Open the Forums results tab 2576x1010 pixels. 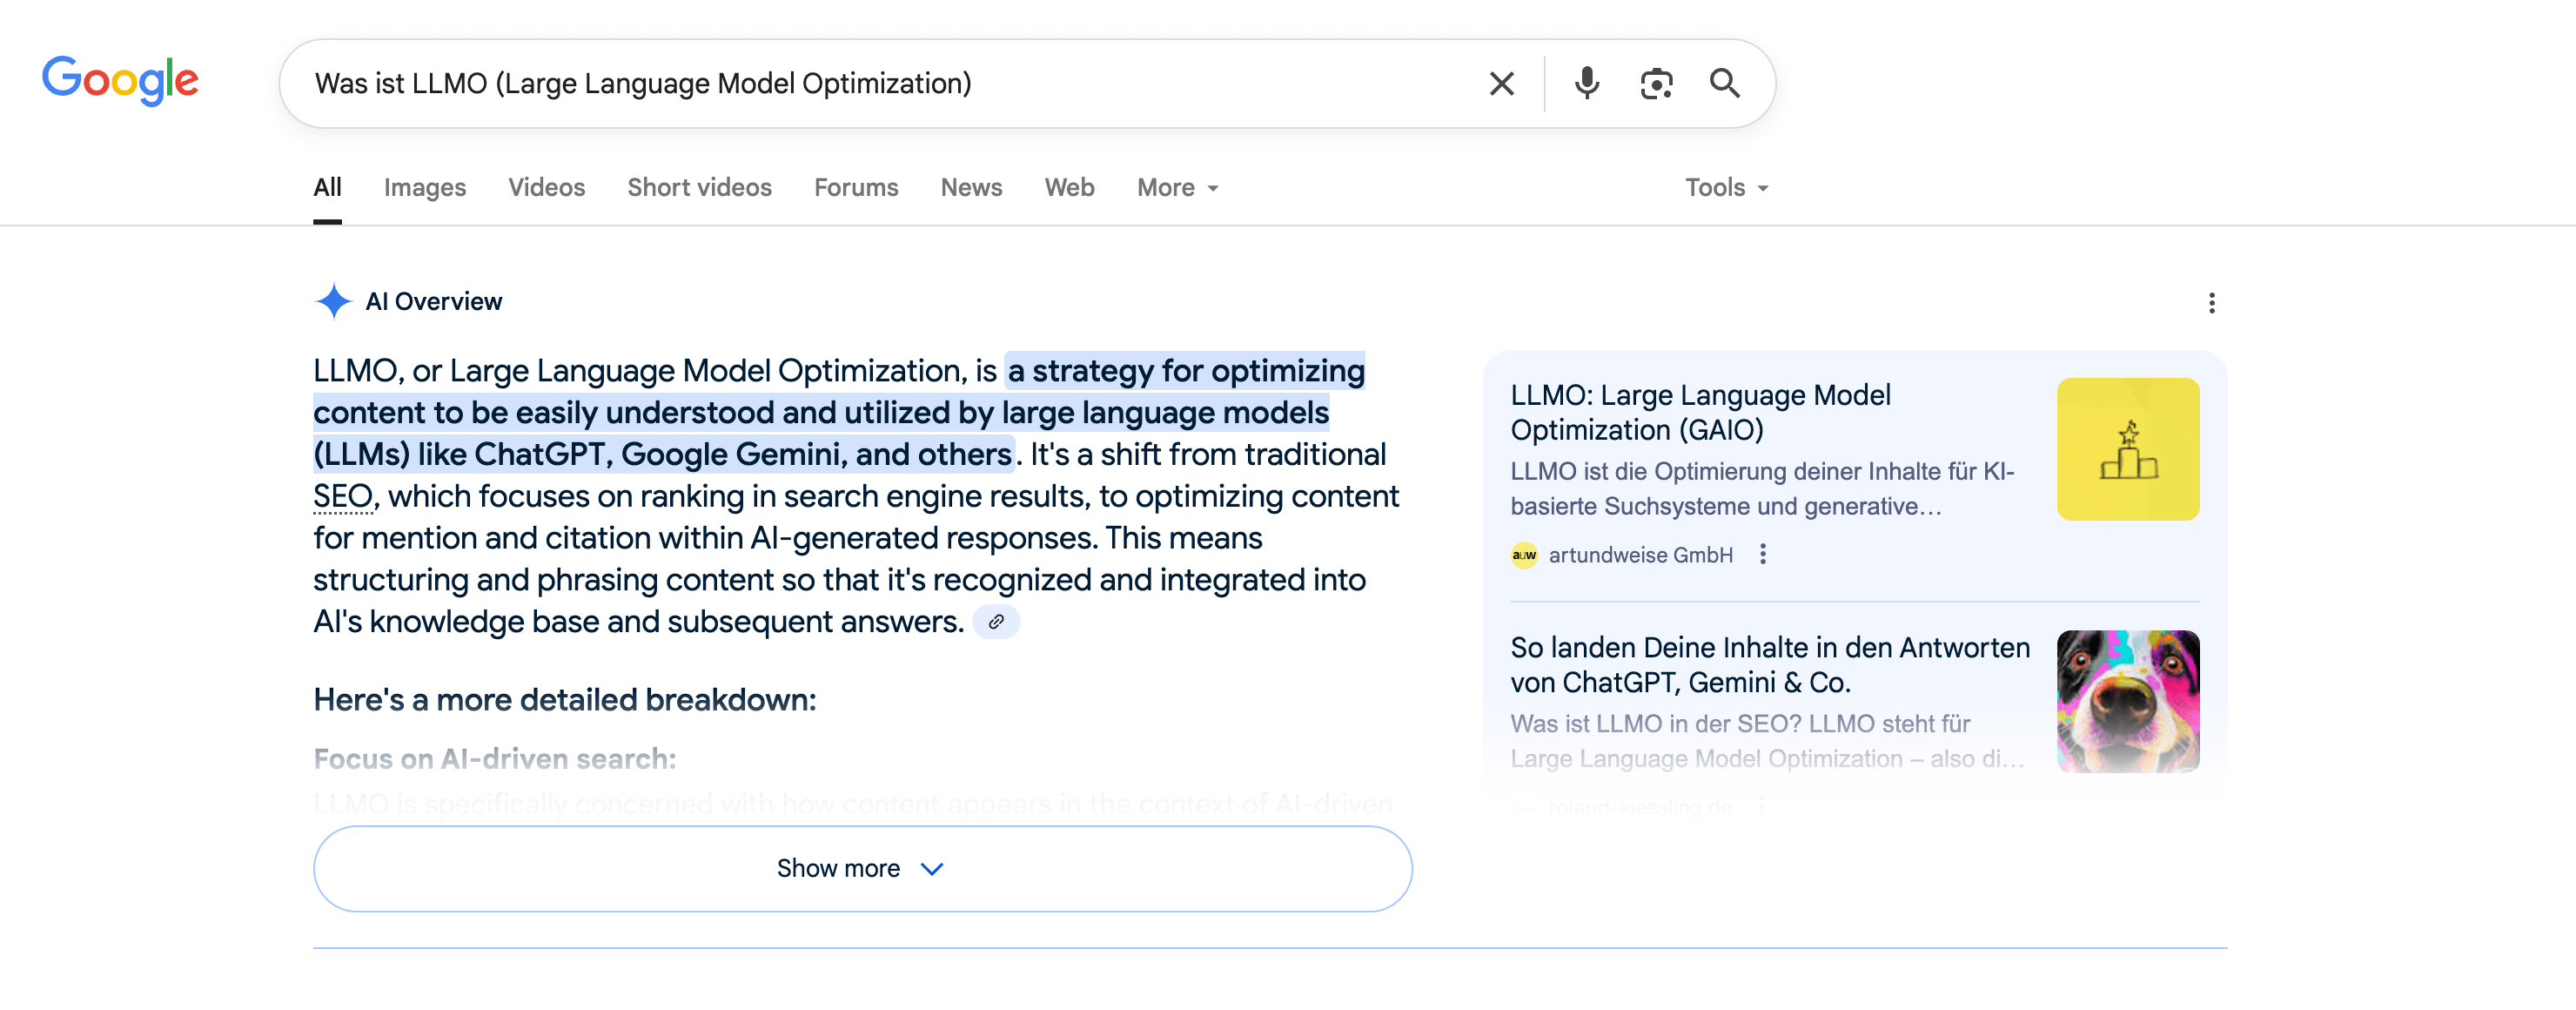pos(855,188)
